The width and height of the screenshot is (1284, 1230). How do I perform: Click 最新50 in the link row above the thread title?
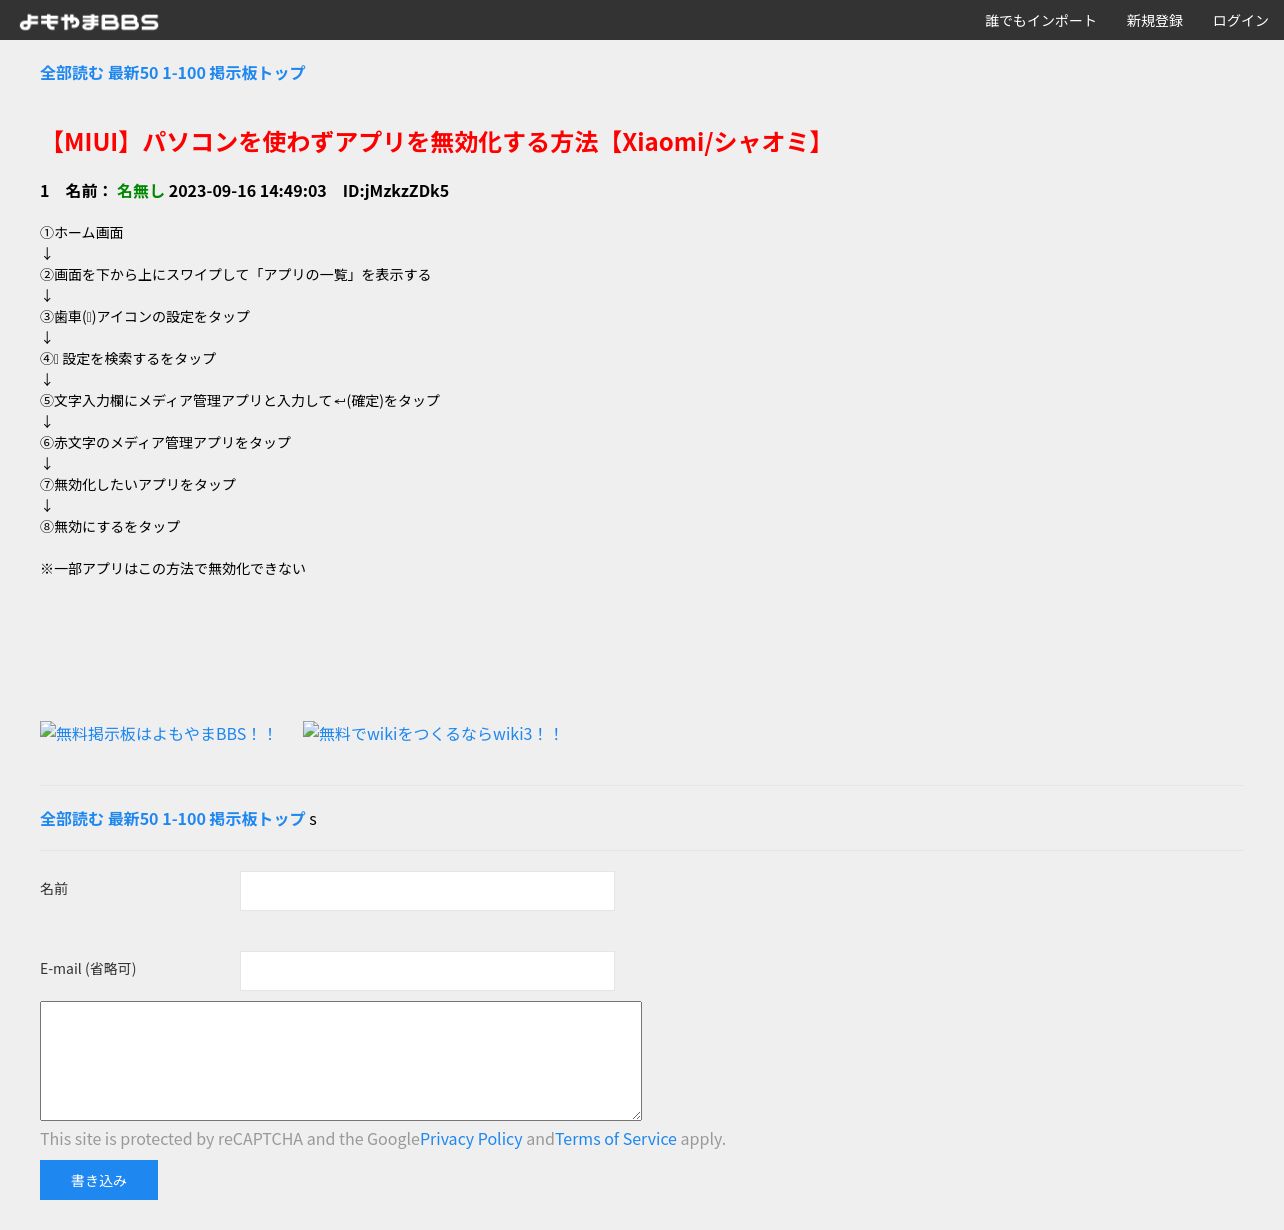(133, 73)
